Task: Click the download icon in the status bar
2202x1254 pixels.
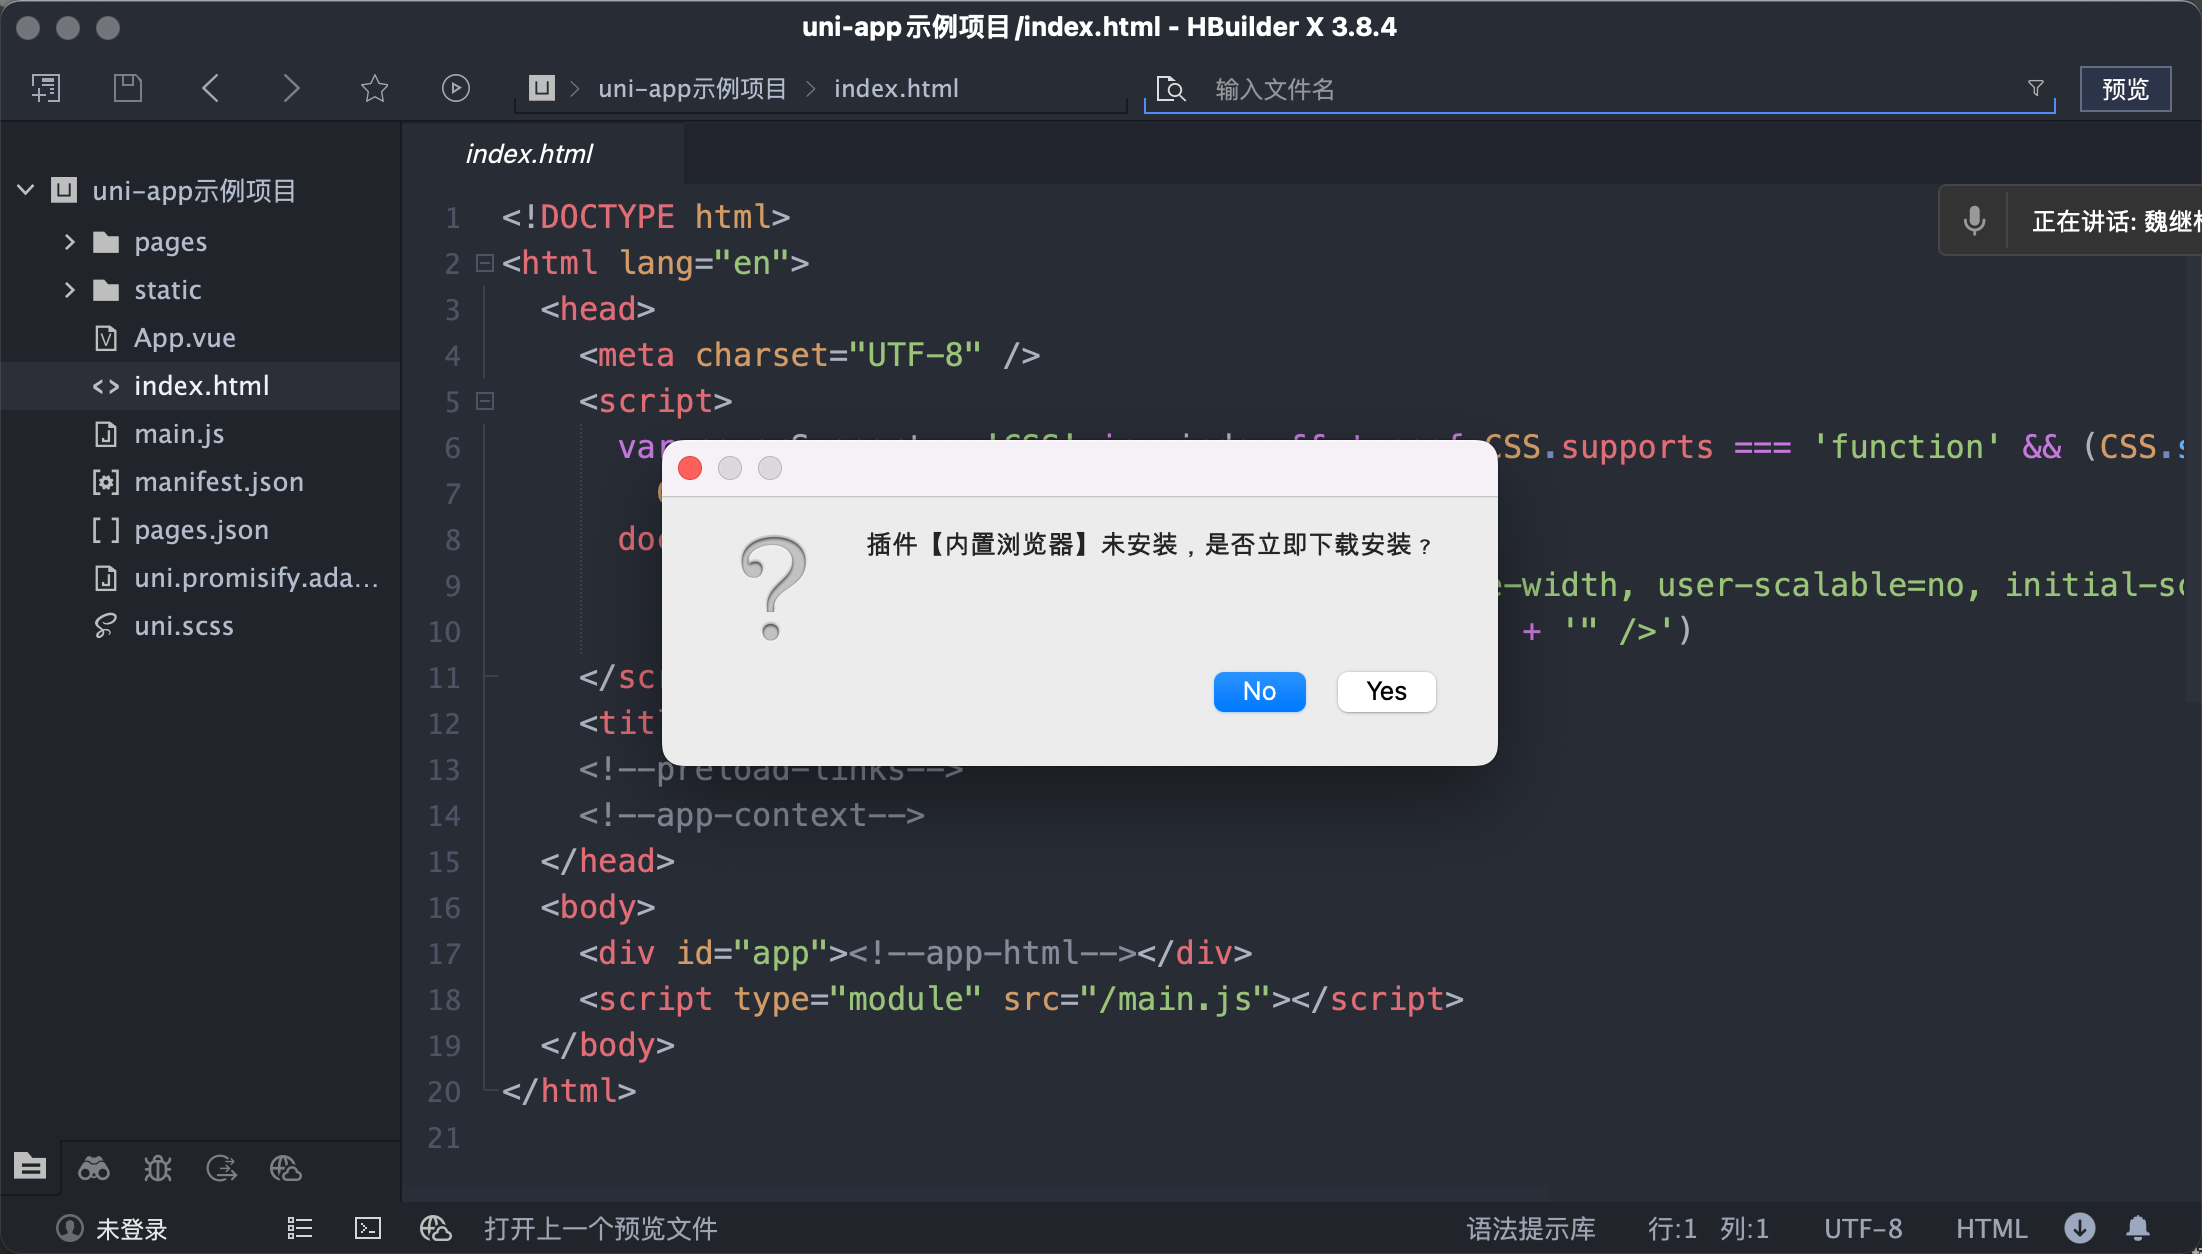Action: (2079, 1228)
